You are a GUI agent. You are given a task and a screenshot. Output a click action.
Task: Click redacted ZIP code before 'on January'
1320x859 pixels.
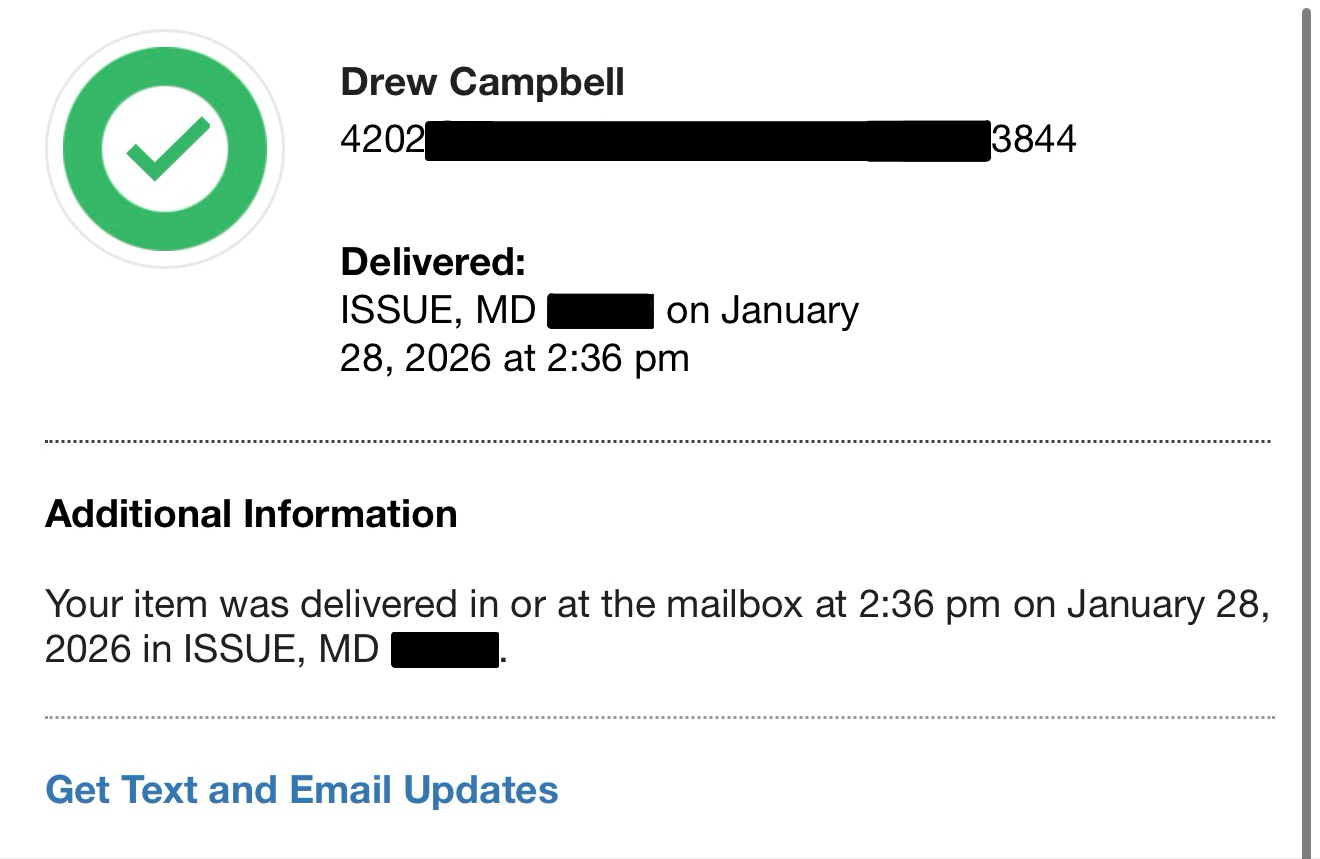pyautogui.click(x=600, y=311)
